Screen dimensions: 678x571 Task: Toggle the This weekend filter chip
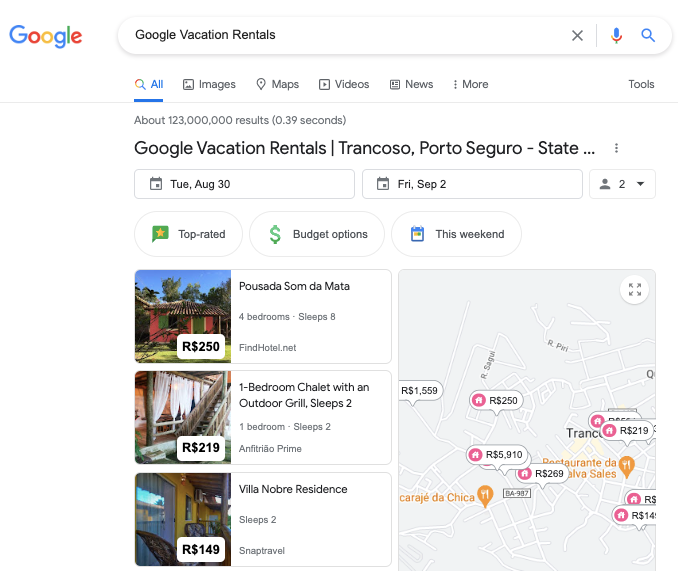point(456,234)
